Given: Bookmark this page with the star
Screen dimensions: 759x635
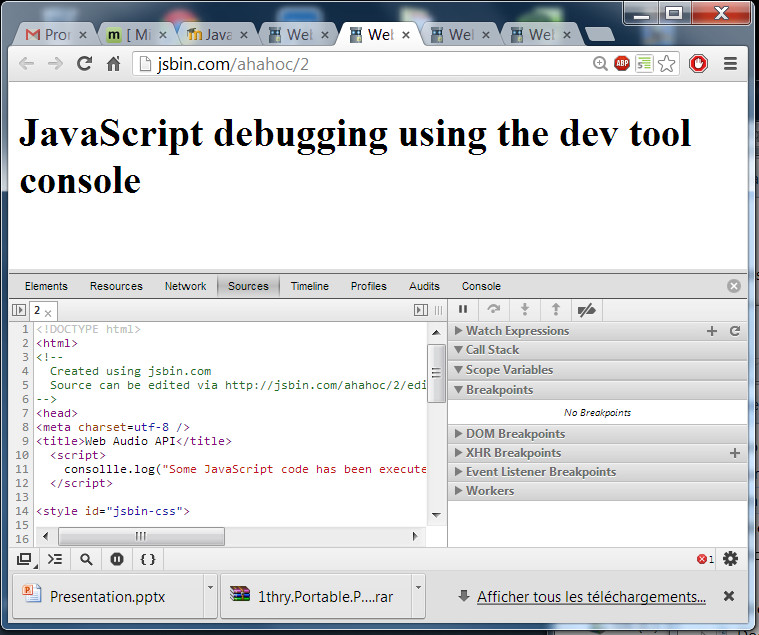Looking at the screenshot, I should click(667, 63).
